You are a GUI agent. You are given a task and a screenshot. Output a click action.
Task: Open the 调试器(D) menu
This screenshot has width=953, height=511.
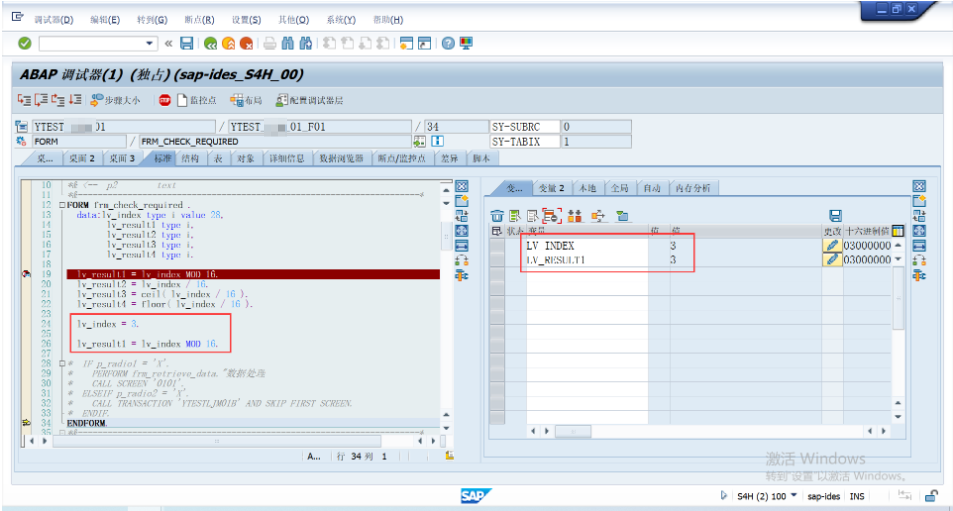[x=53, y=19]
